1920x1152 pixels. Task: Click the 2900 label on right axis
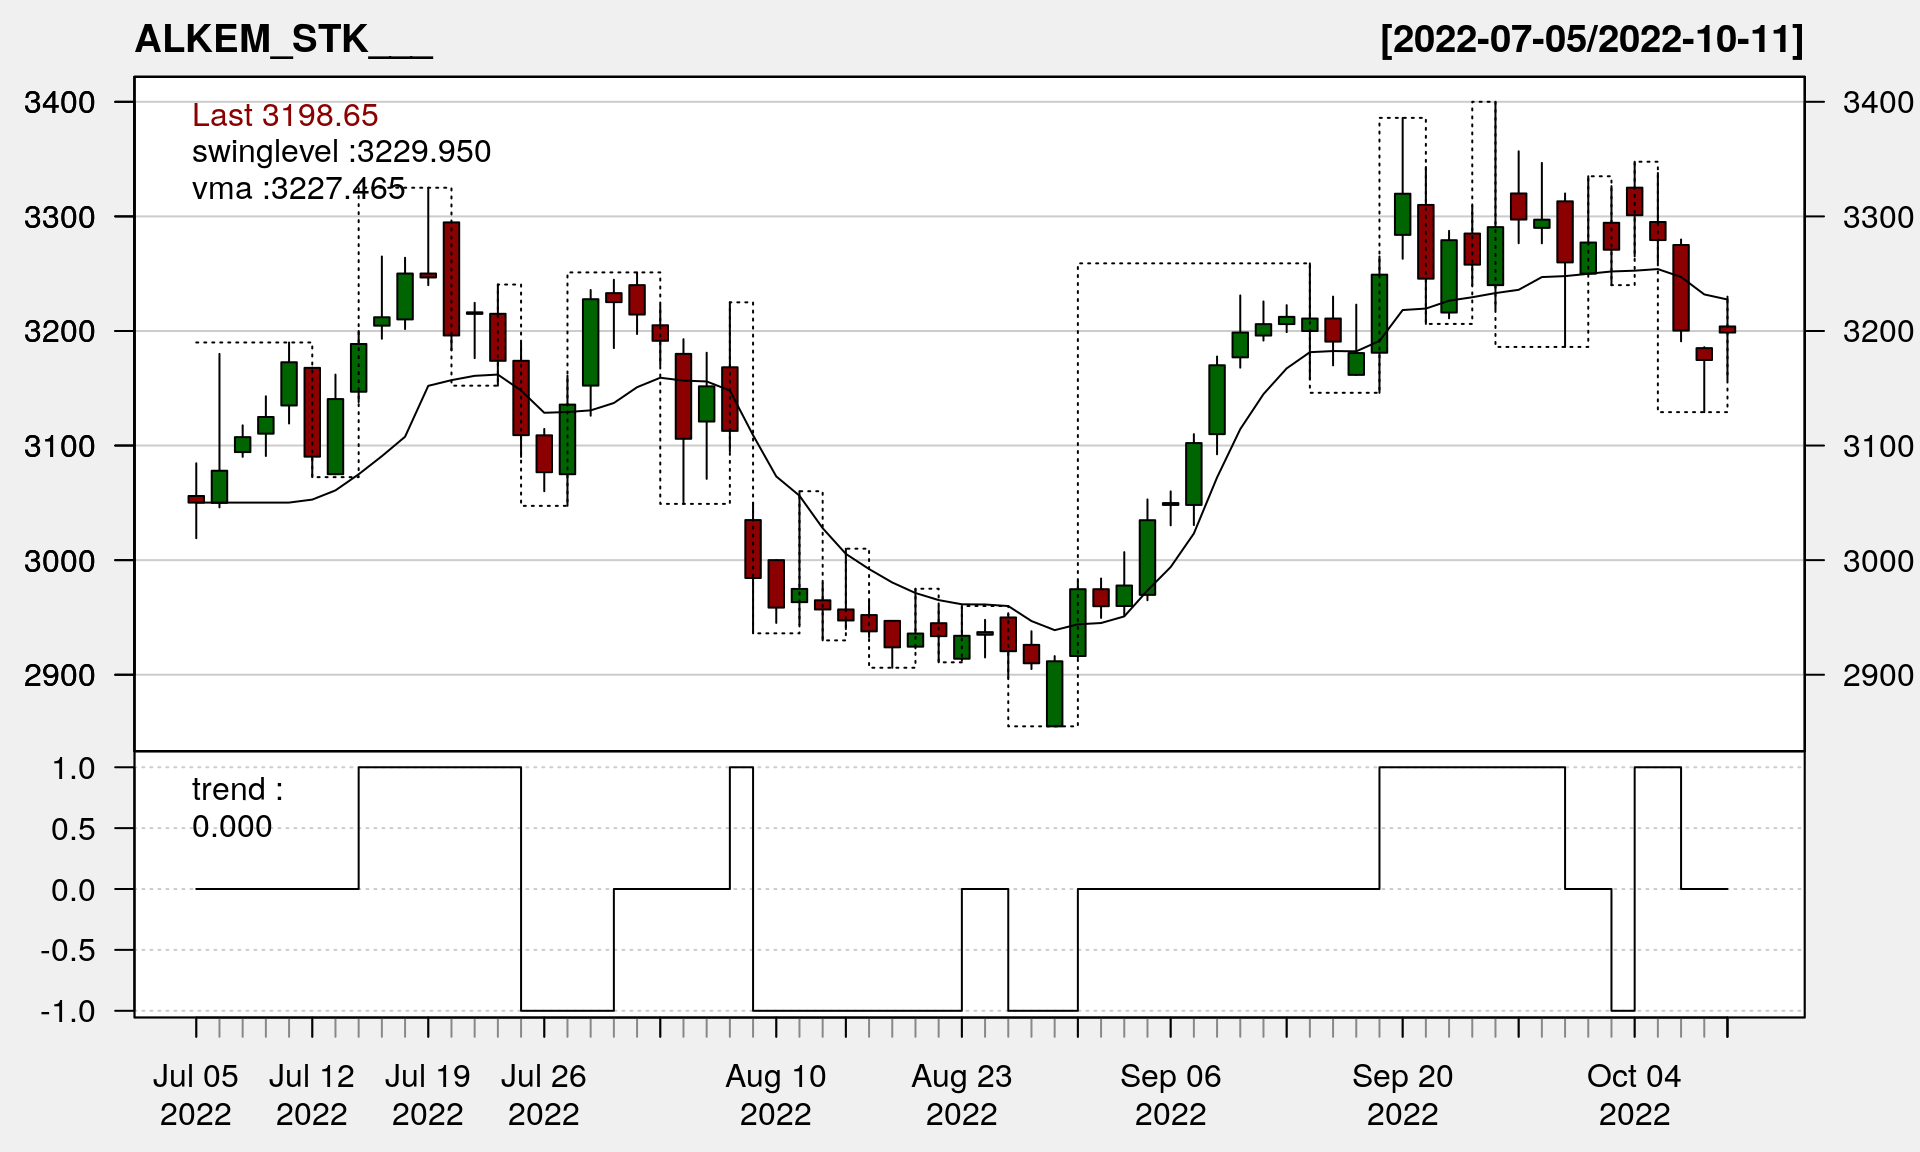[x=1877, y=675]
